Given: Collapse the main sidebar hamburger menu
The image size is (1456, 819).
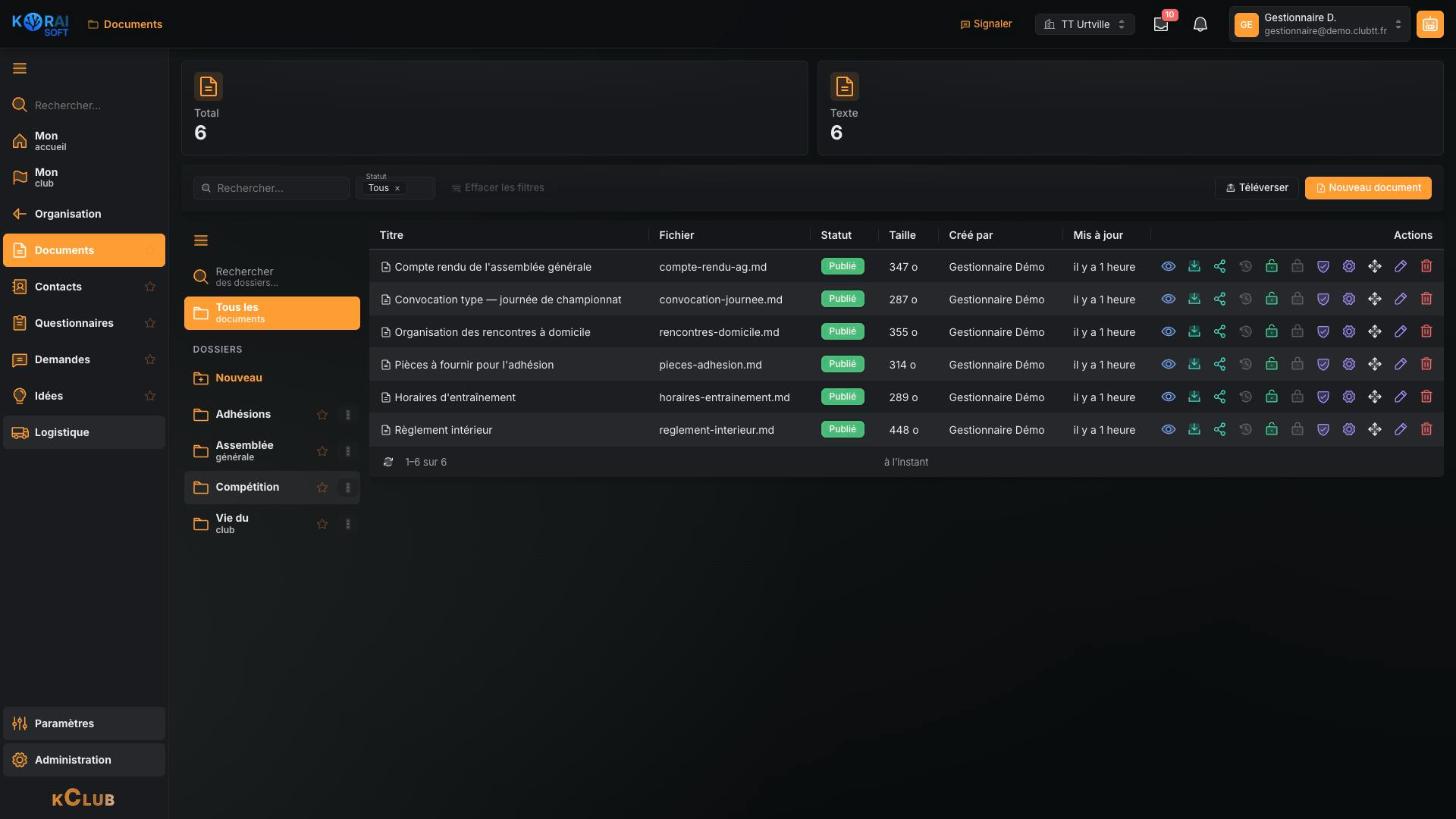Looking at the screenshot, I should pyautogui.click(x=19, y=68).
